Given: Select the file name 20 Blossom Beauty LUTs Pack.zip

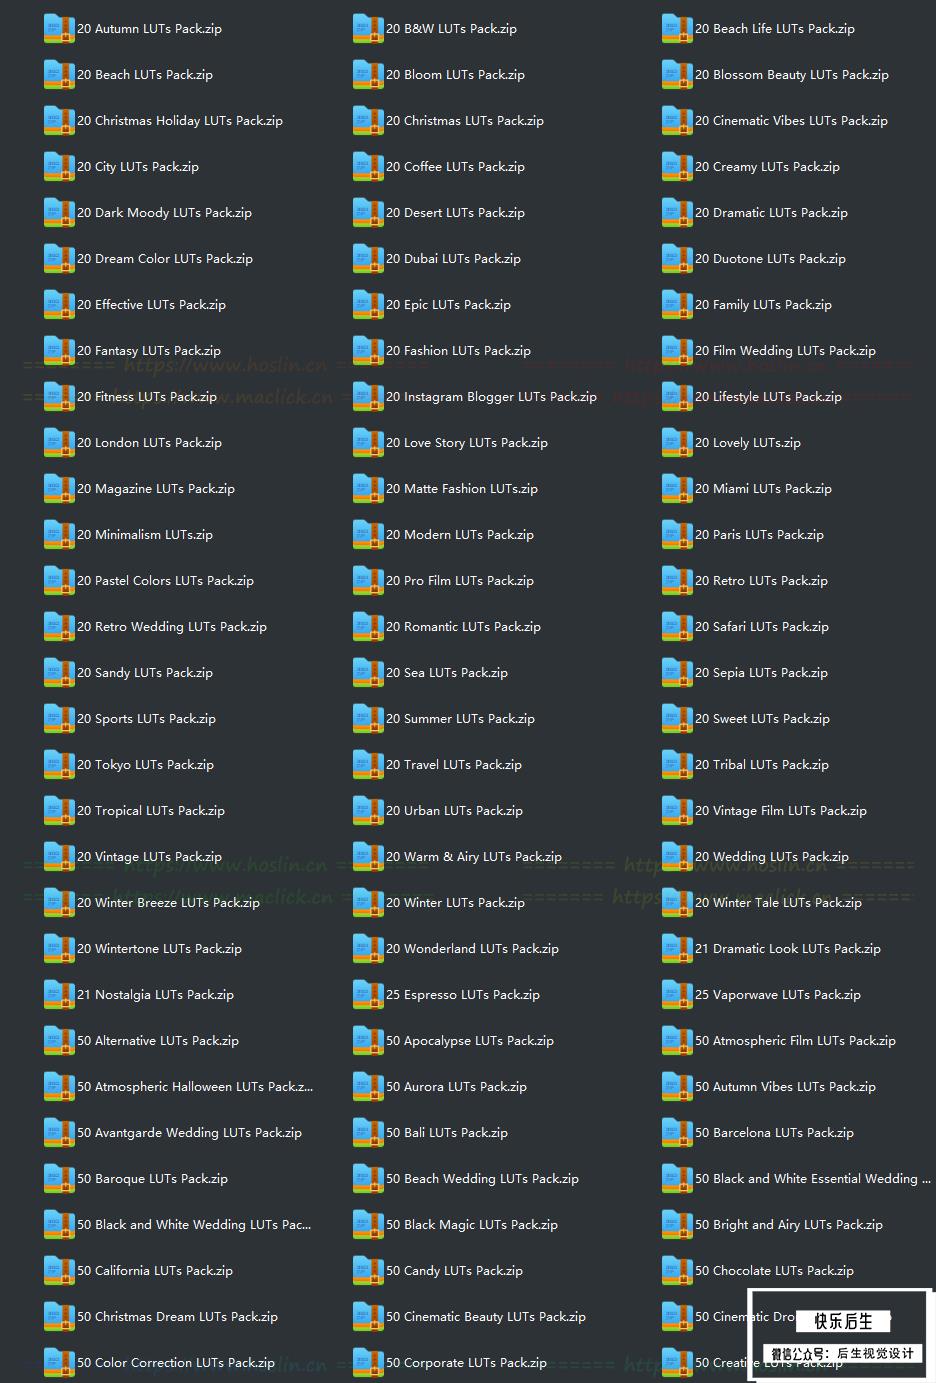Looking at the screenshot, I should coord(792,75).
